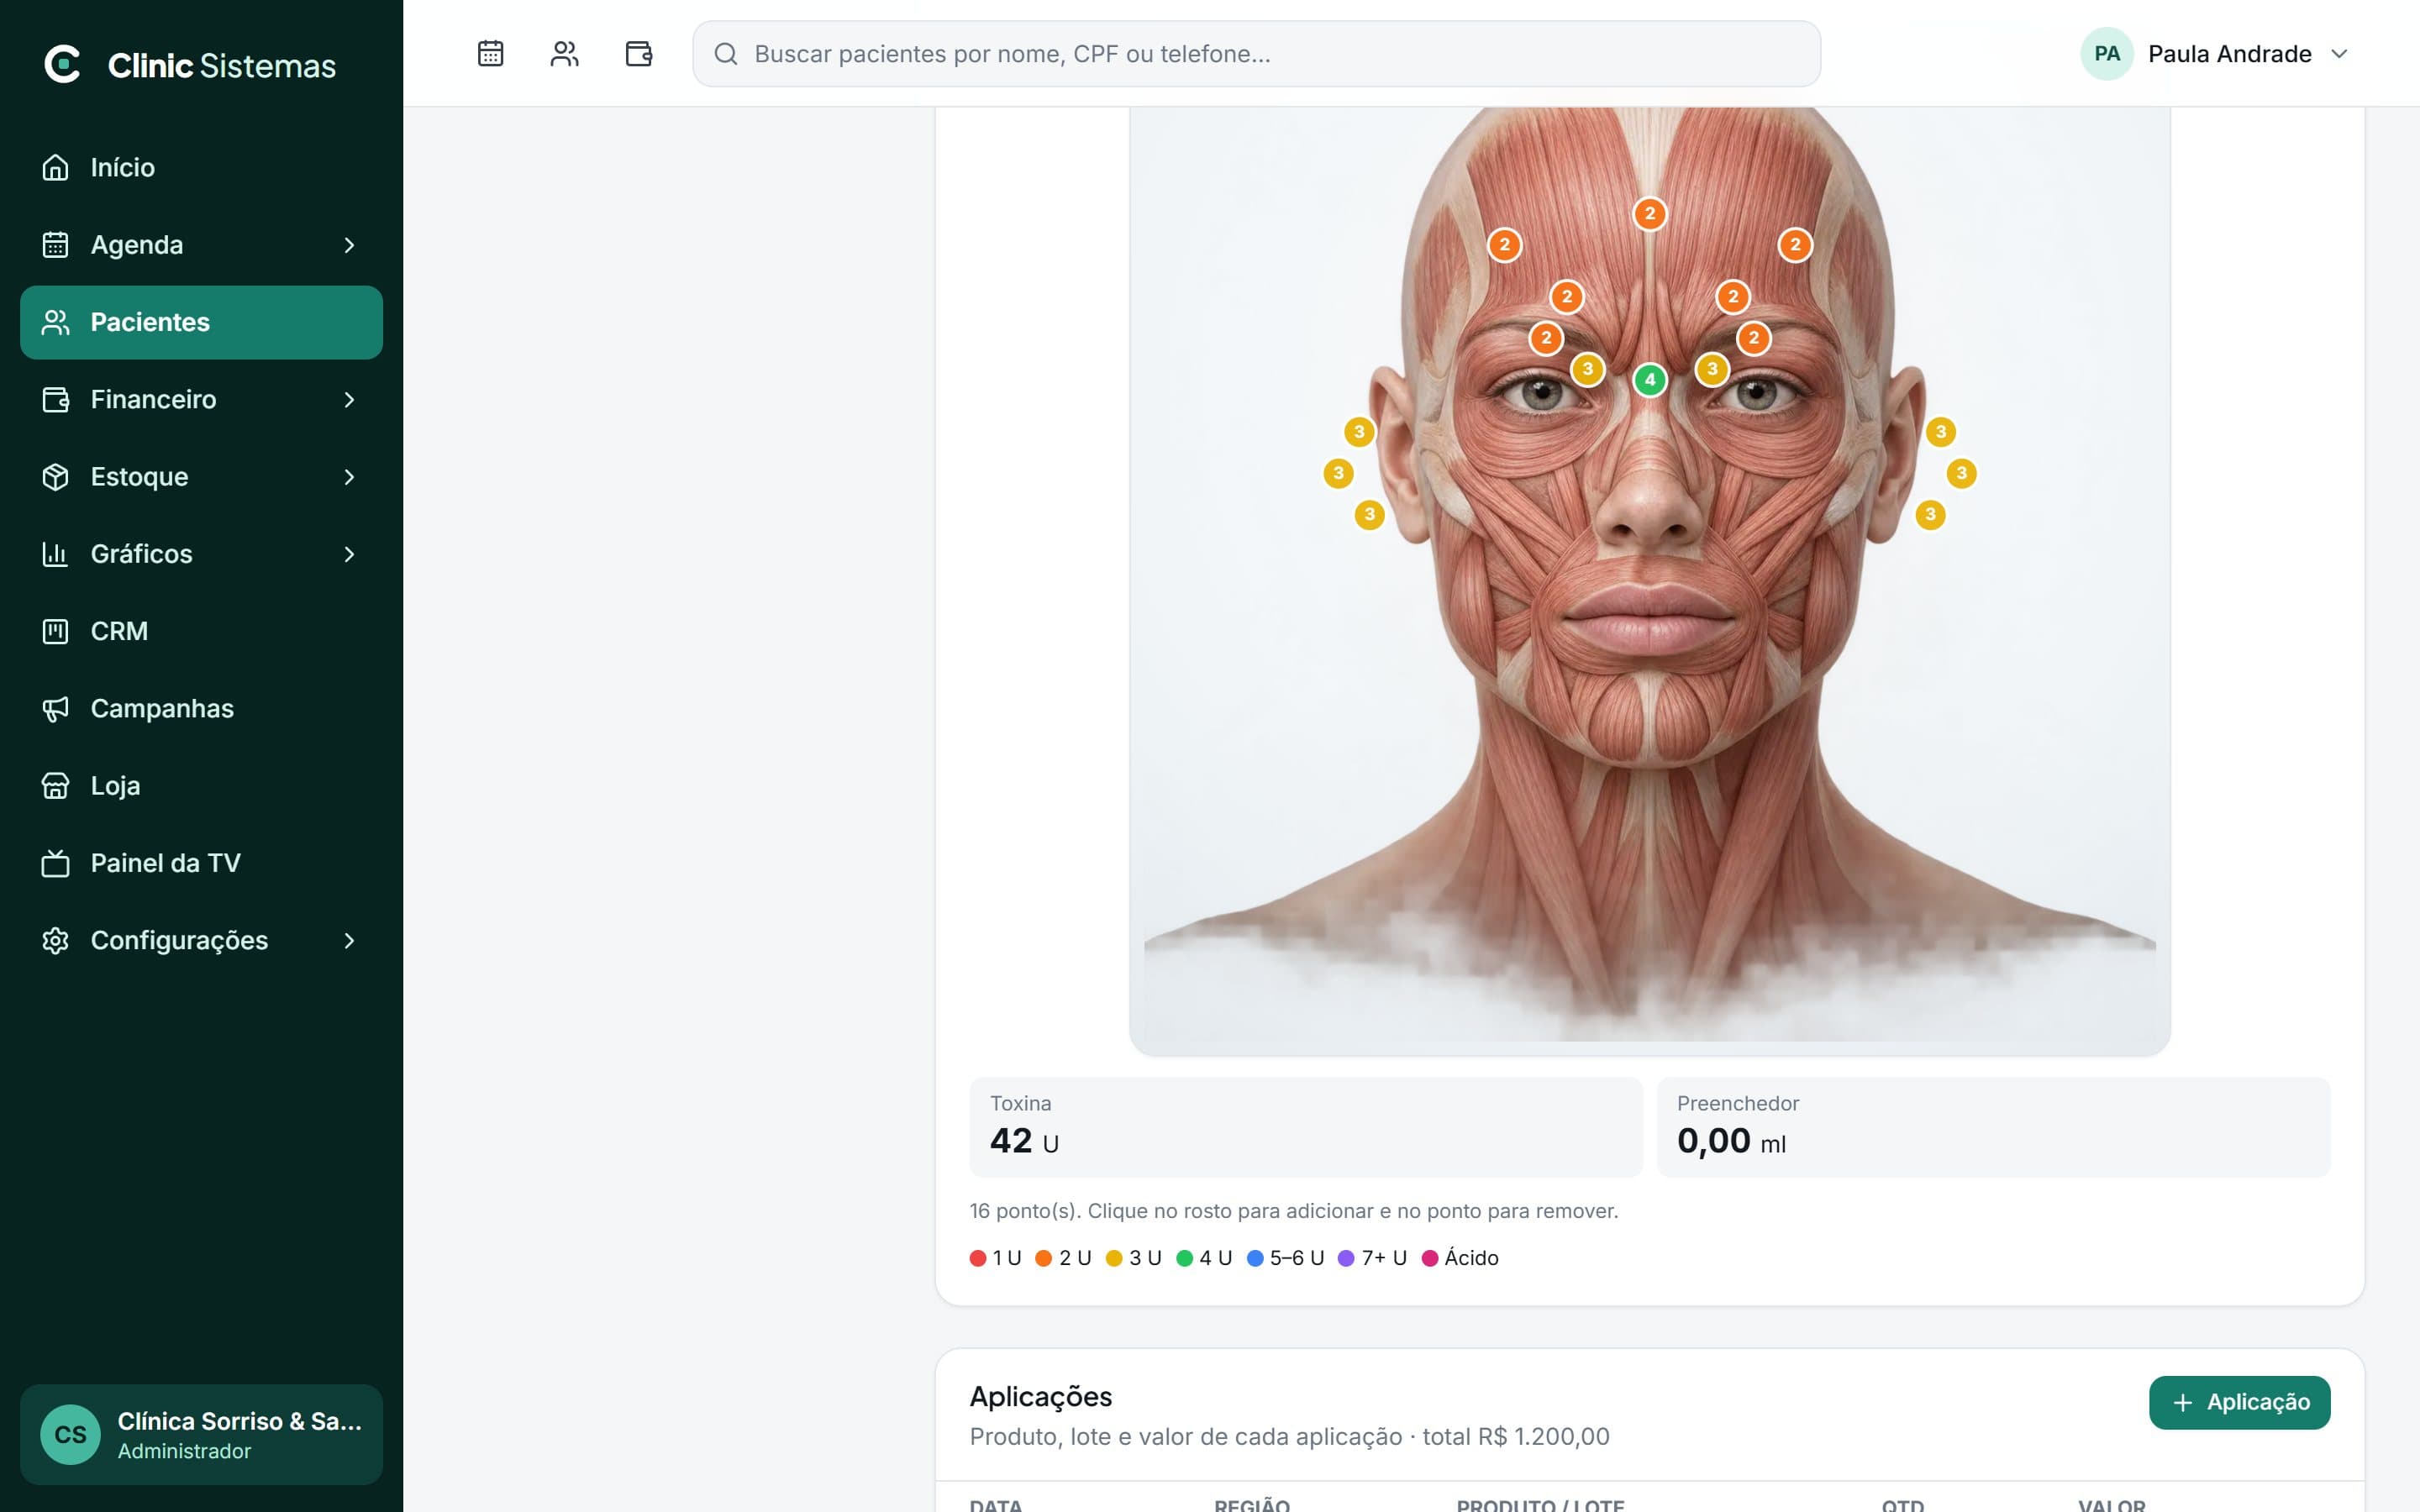Open Painel da TV from the sidebar
Screen dimensions: 2420x1512
[201, 863]
